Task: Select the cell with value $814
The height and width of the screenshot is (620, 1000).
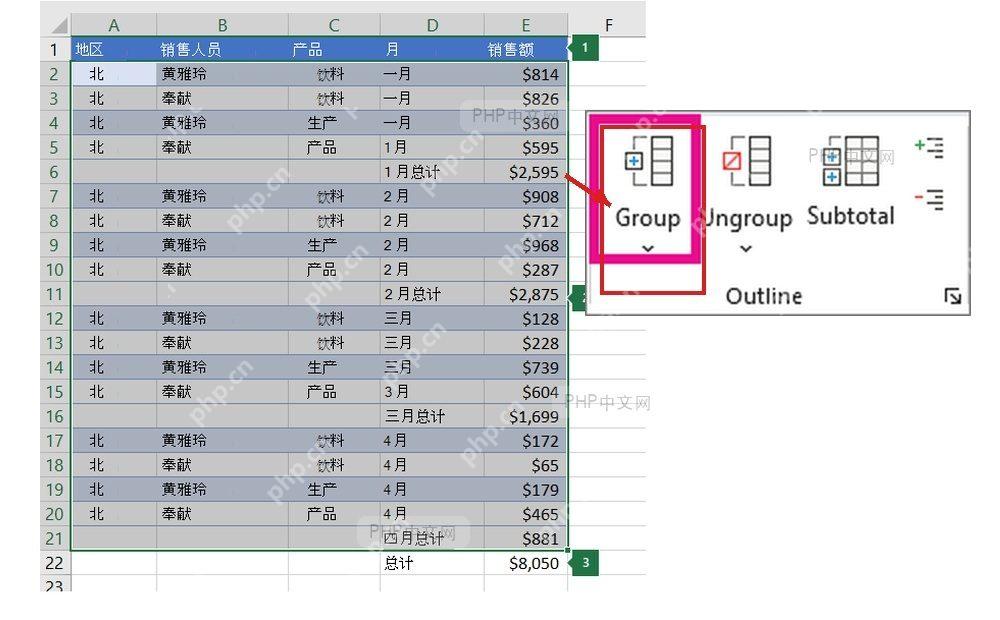Action: pos(526,74)
